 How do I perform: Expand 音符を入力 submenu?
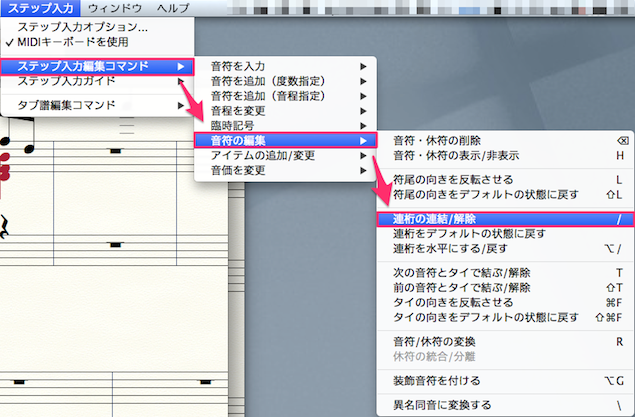[x=286, y=66]
